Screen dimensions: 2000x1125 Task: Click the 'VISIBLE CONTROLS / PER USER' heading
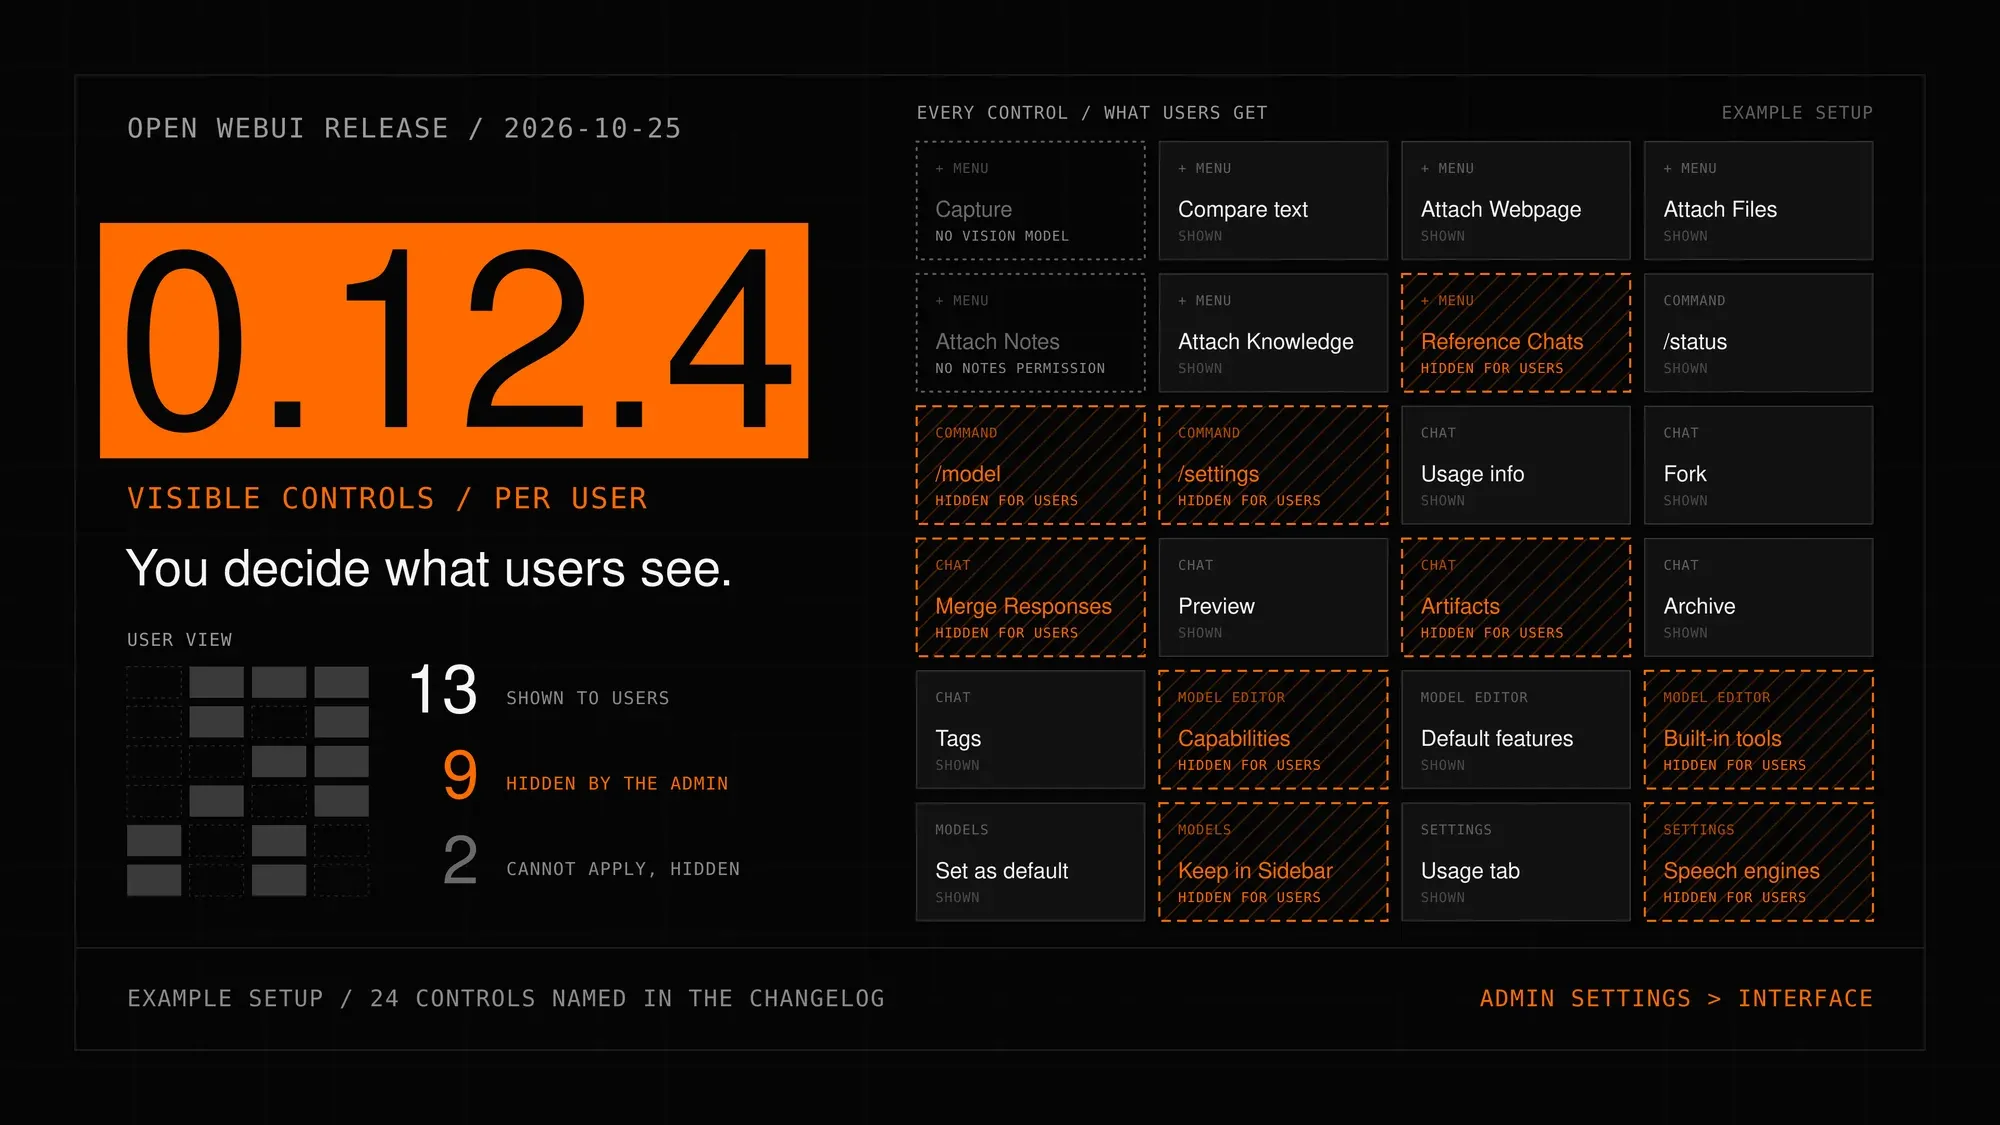tap(387, 499)
